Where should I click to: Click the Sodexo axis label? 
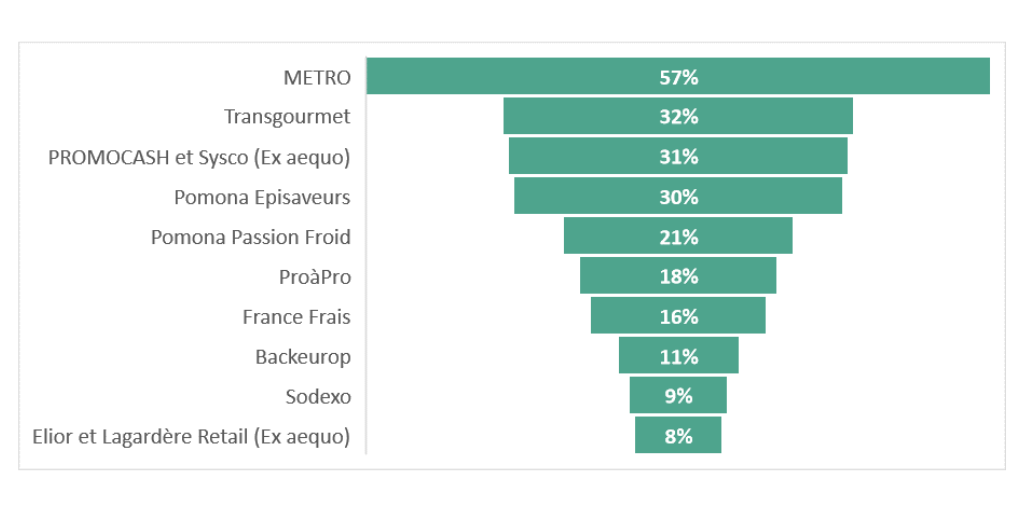click(318, 397)
